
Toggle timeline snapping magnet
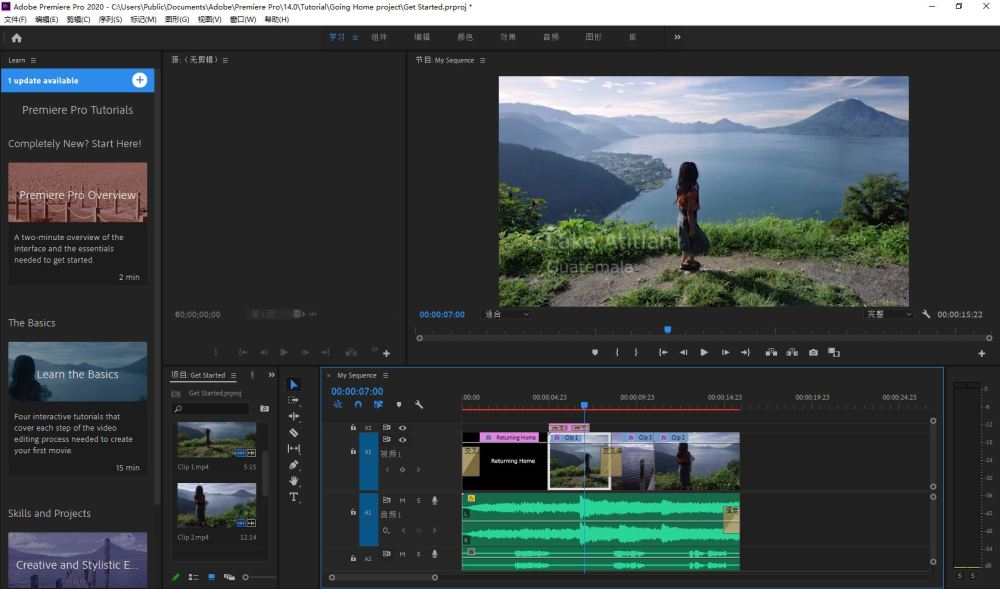point(358,405)
